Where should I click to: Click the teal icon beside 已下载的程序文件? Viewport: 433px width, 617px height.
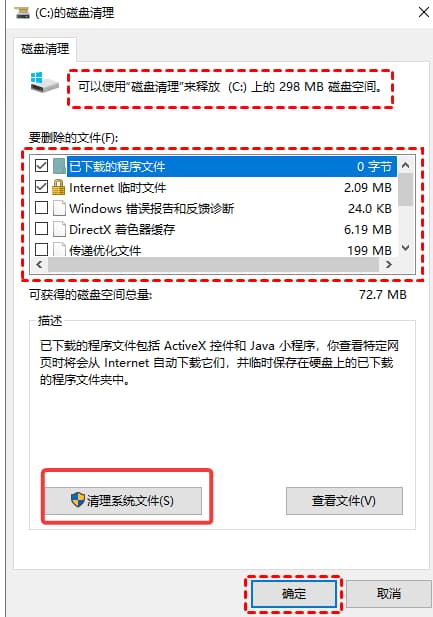point(59,166)
